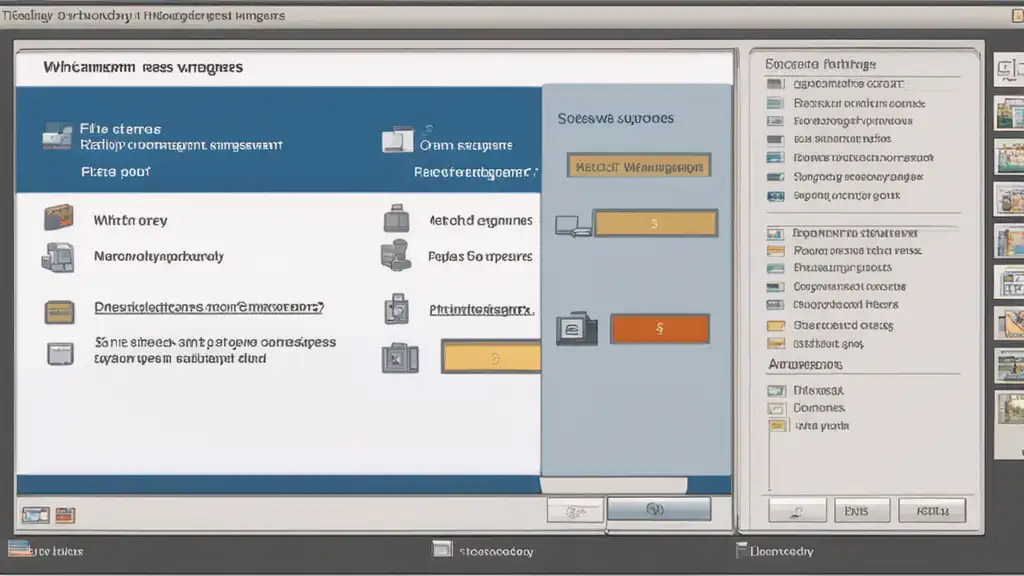Click the topmost thumbnail in the far-right strip

pos(1010,69)
